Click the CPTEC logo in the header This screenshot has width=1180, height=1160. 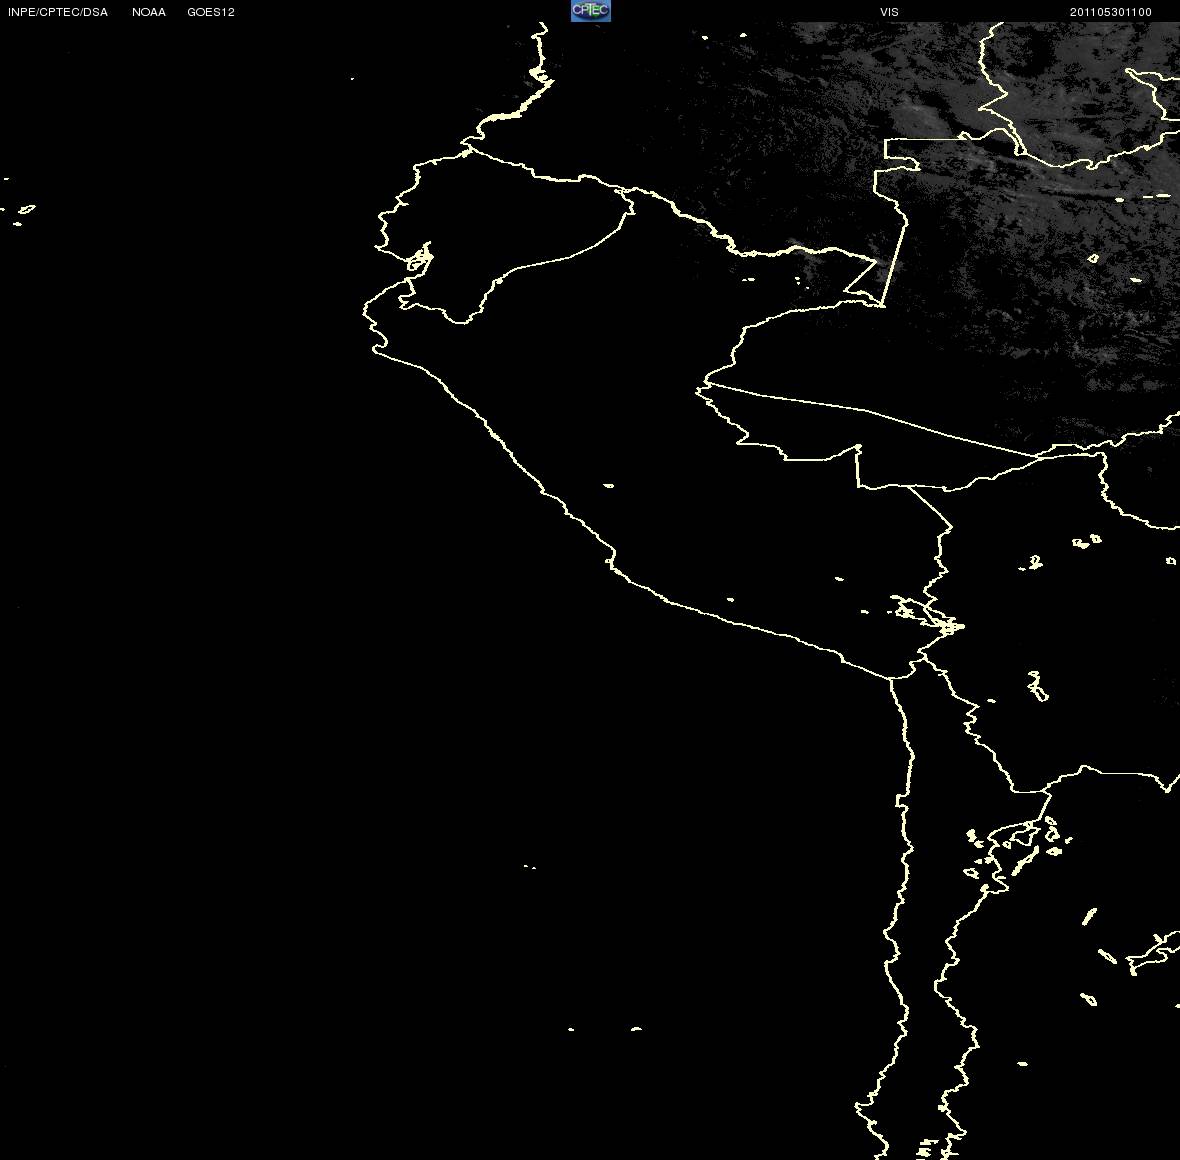(591, 11)
